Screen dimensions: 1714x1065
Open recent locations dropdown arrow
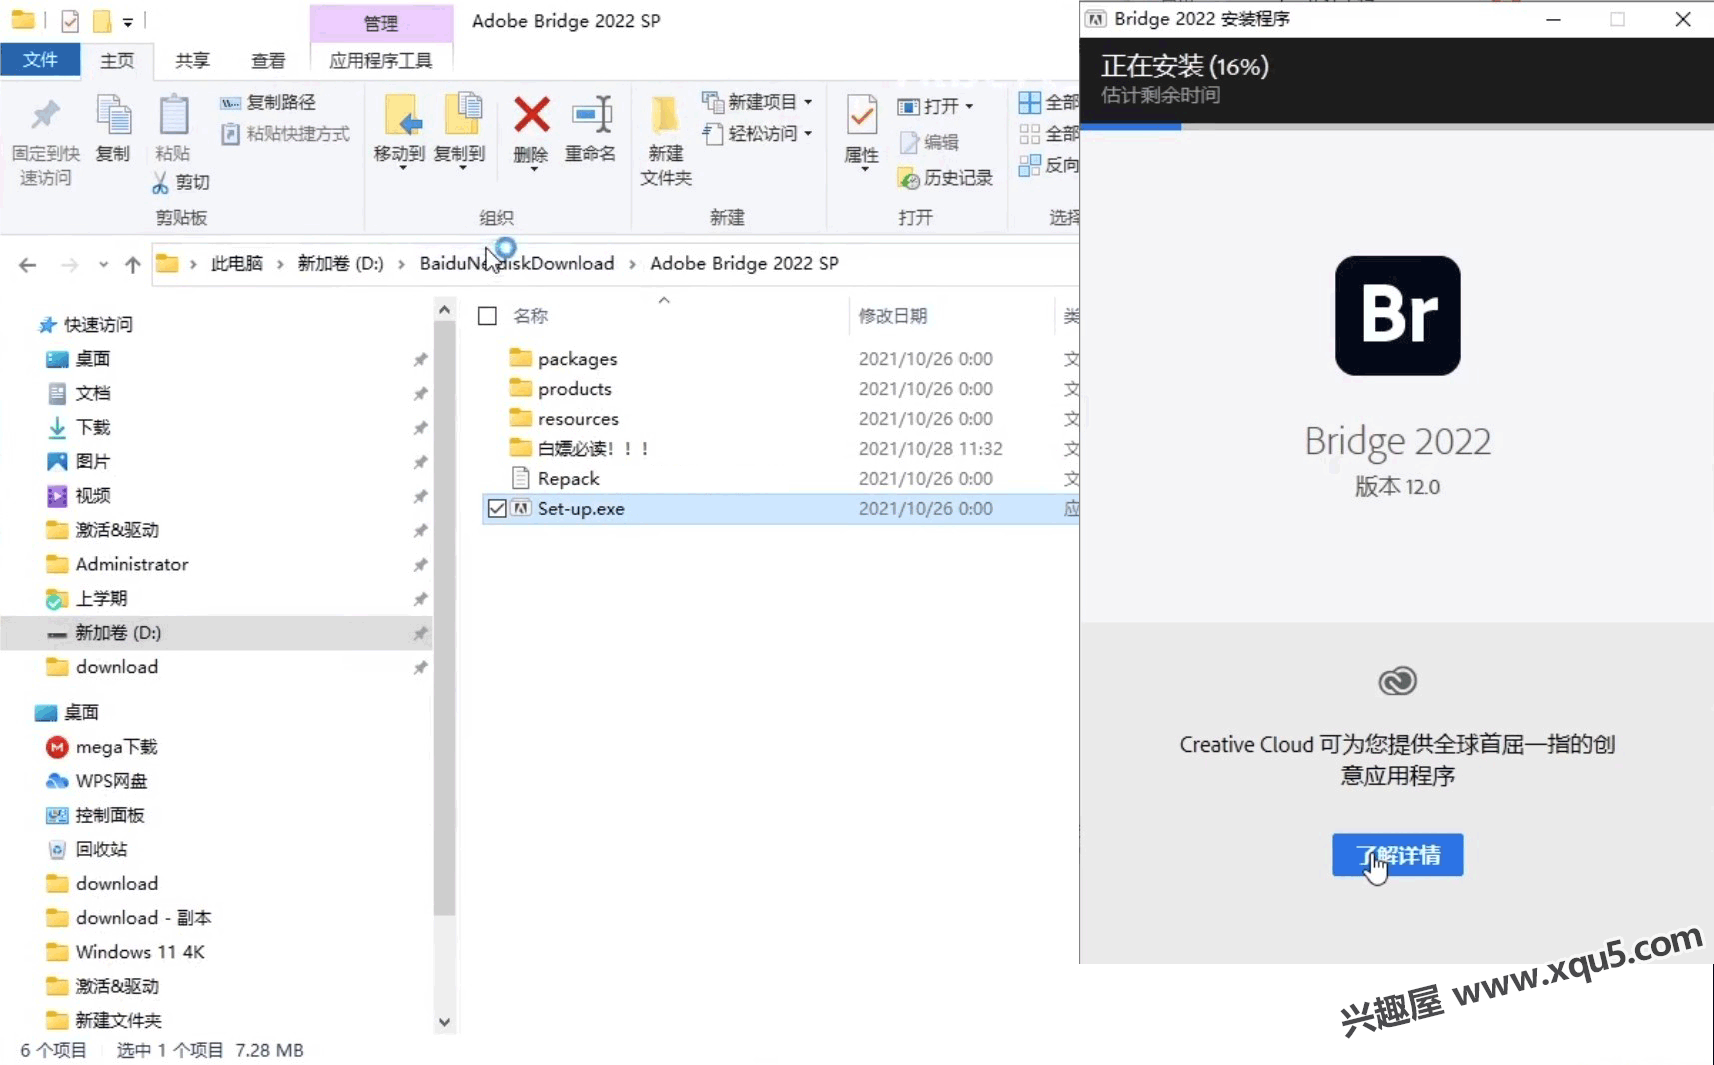click(103, 265)
